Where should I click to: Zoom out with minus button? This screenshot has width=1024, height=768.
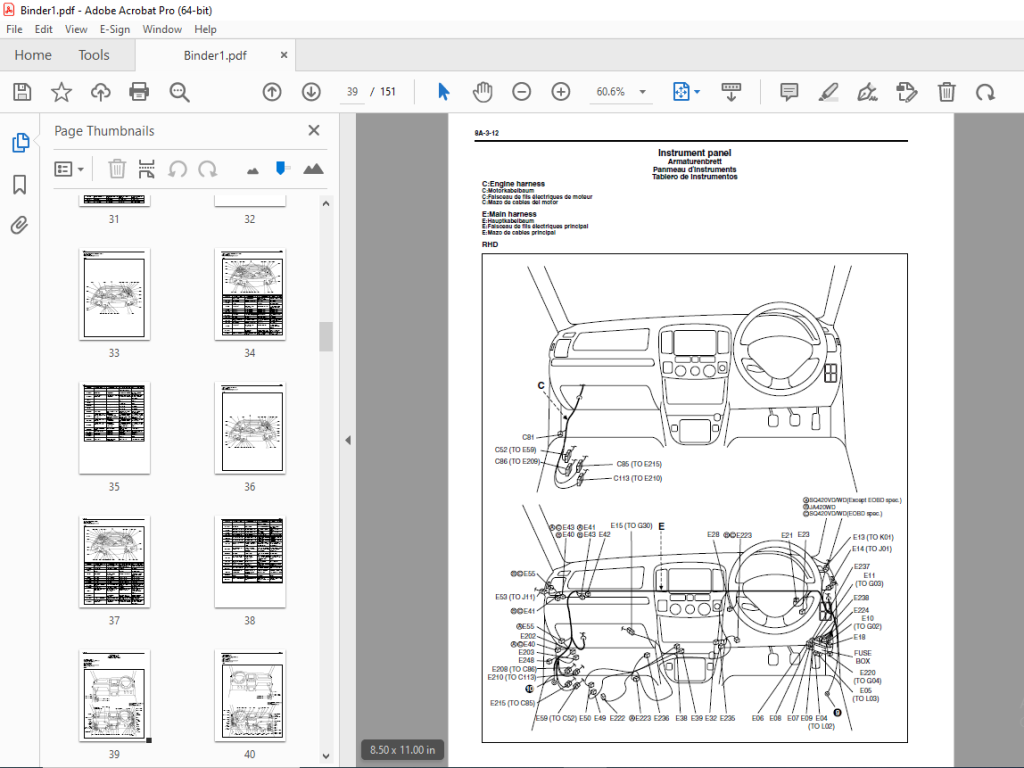click(521, 92)
